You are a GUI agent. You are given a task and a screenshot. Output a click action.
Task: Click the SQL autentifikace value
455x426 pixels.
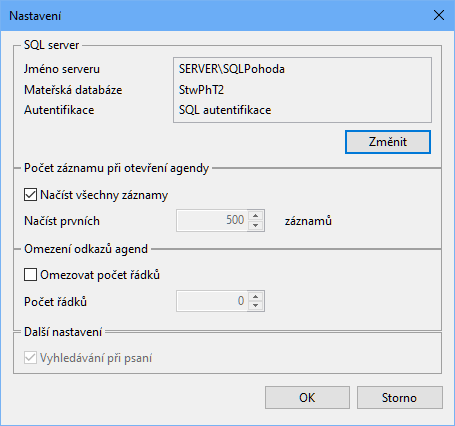point(225,110)
